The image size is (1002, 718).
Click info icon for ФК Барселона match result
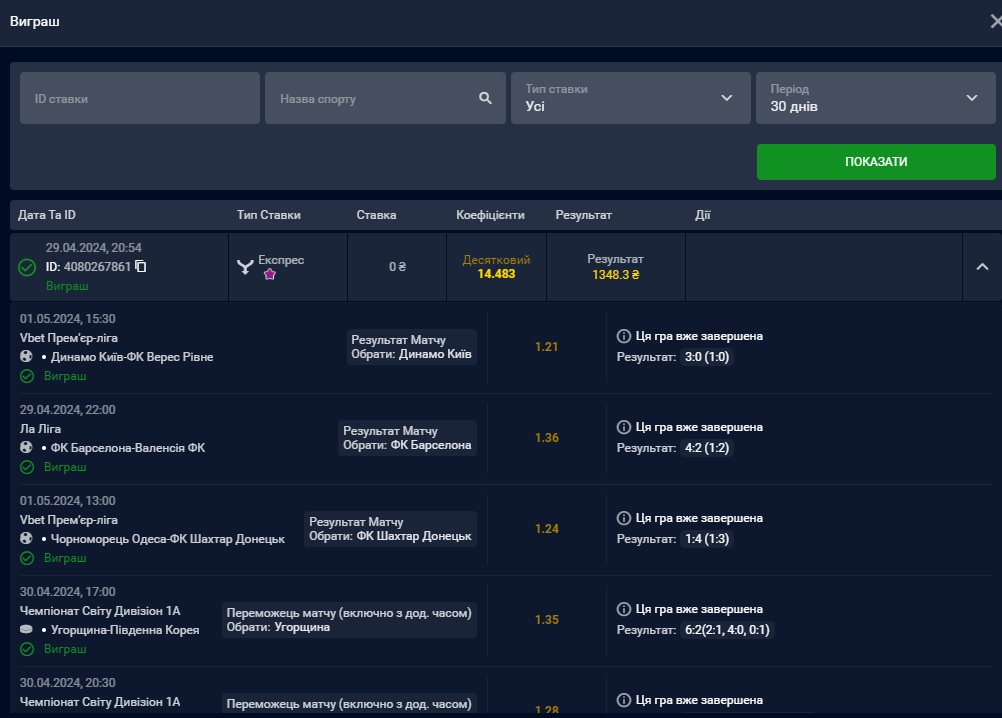[624, 427]
